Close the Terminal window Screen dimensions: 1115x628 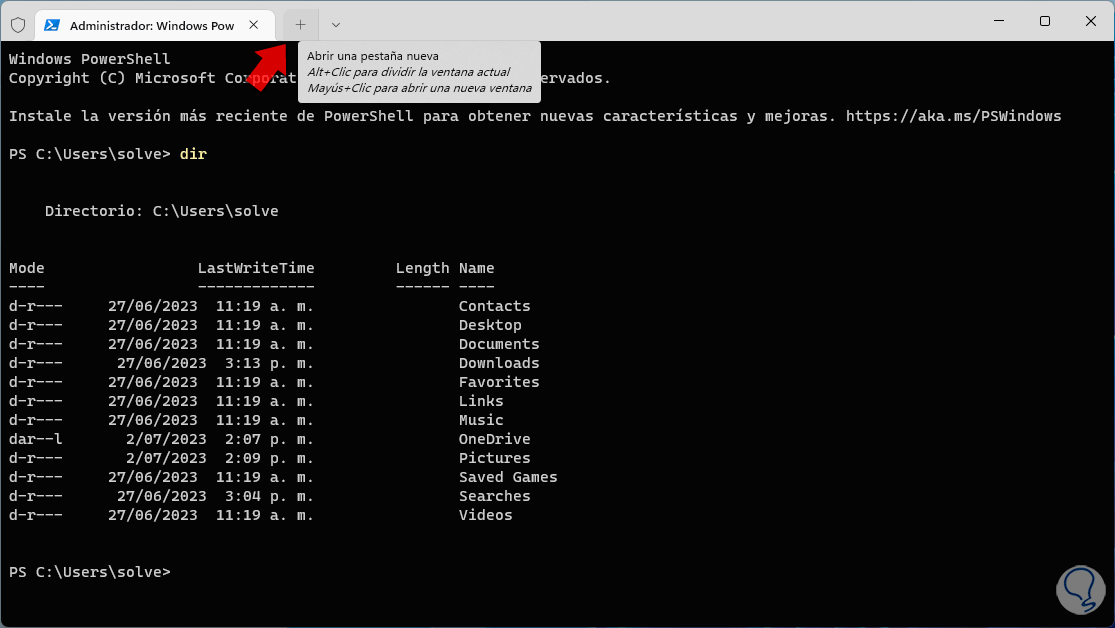[x=1091, y=21]
